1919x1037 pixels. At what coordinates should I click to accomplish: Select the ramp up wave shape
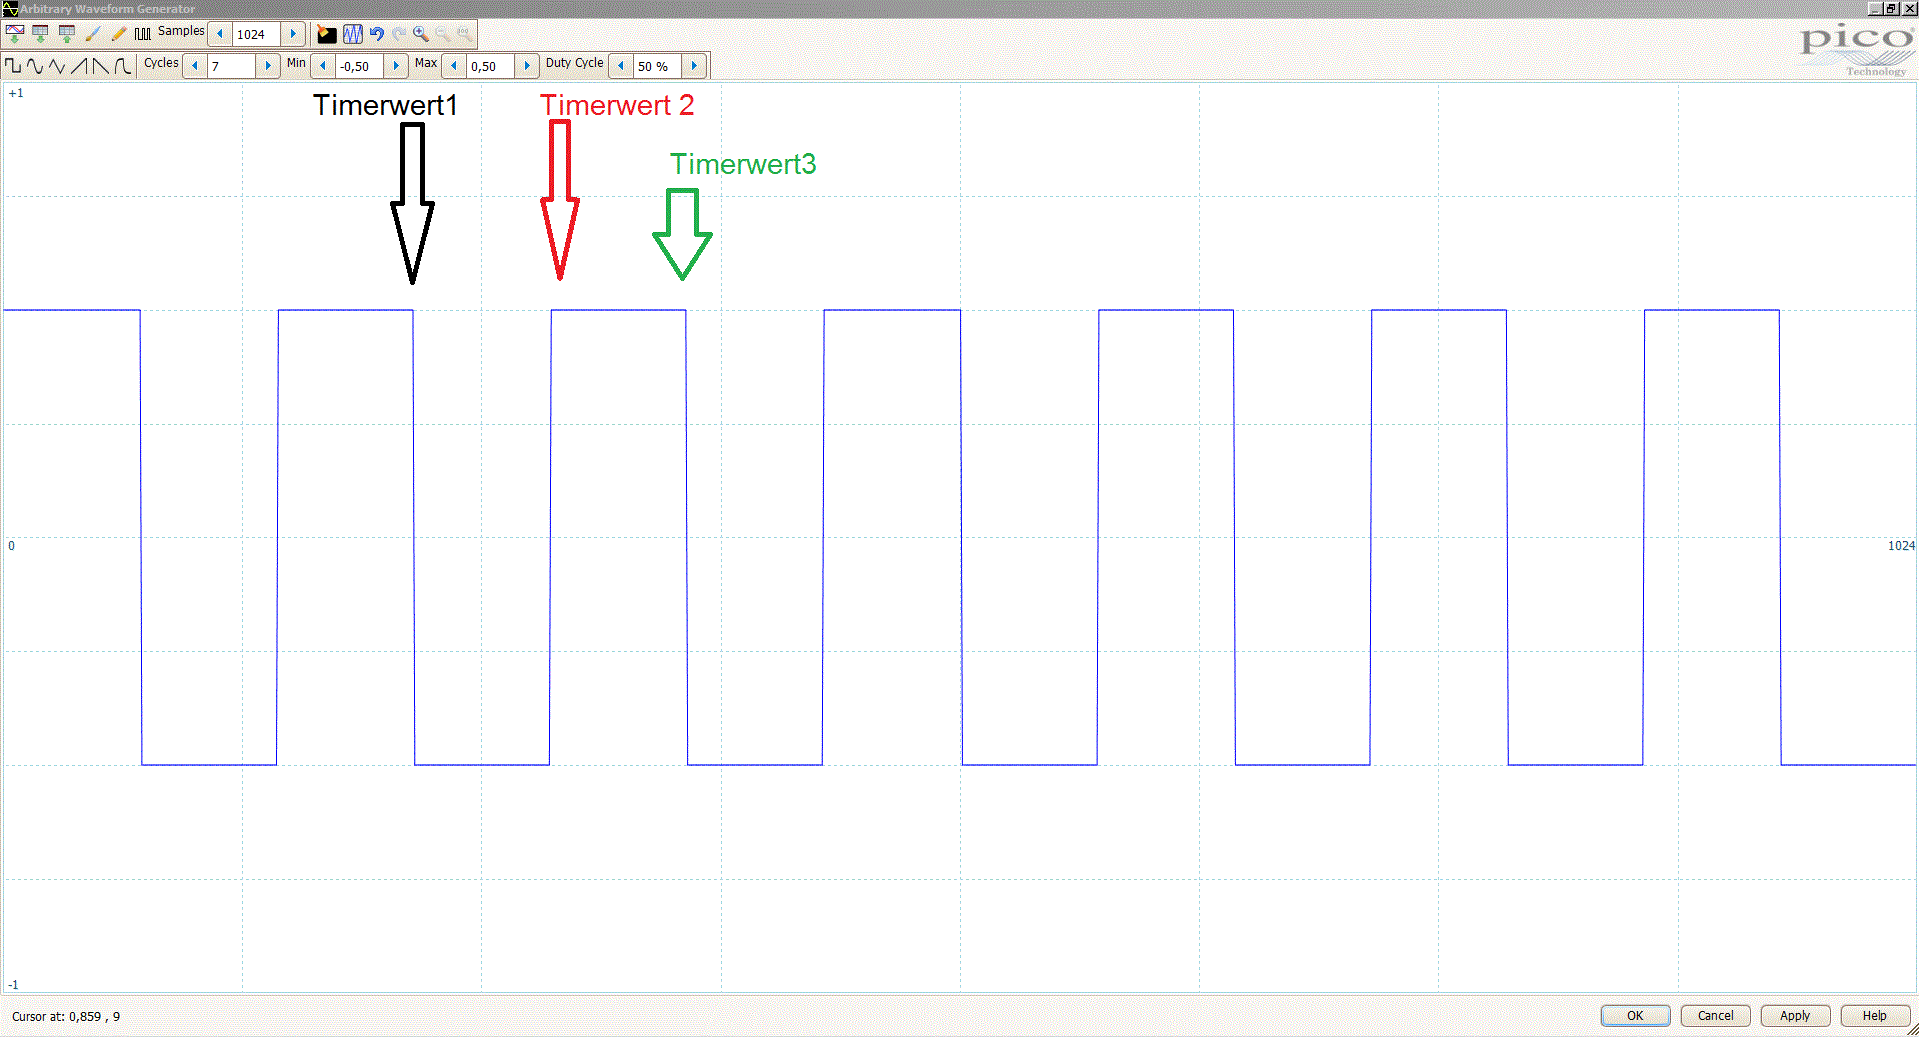79,66
